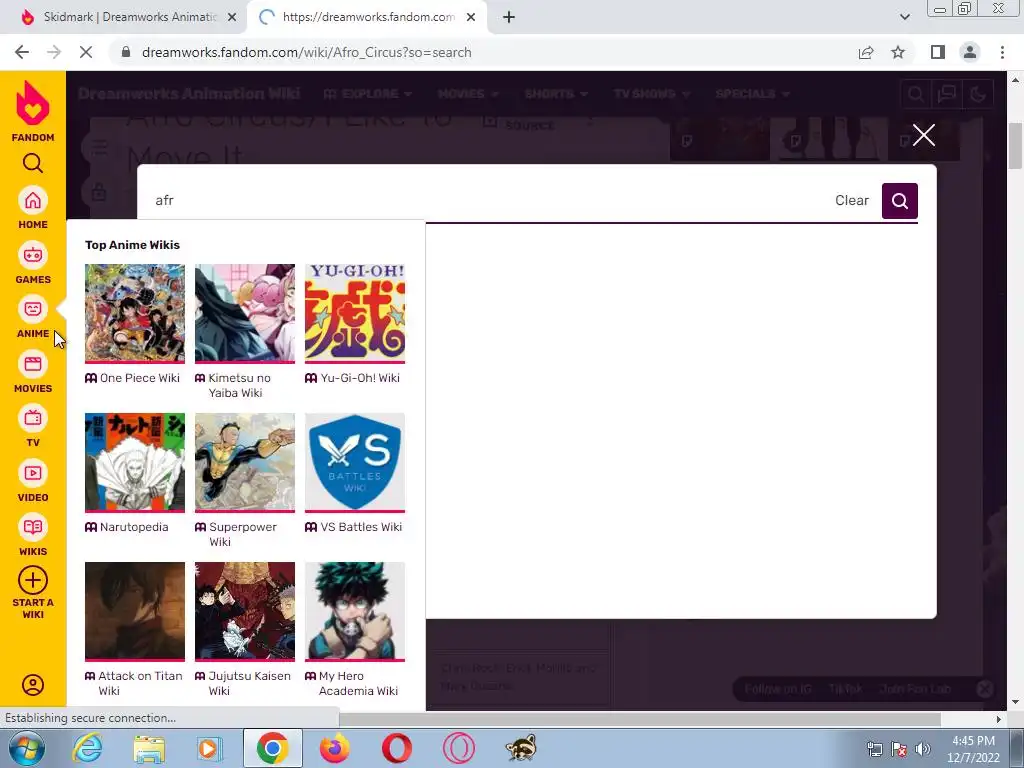Toggle Chrome side panel icon

pyautogui.click(x=937, y=52)
